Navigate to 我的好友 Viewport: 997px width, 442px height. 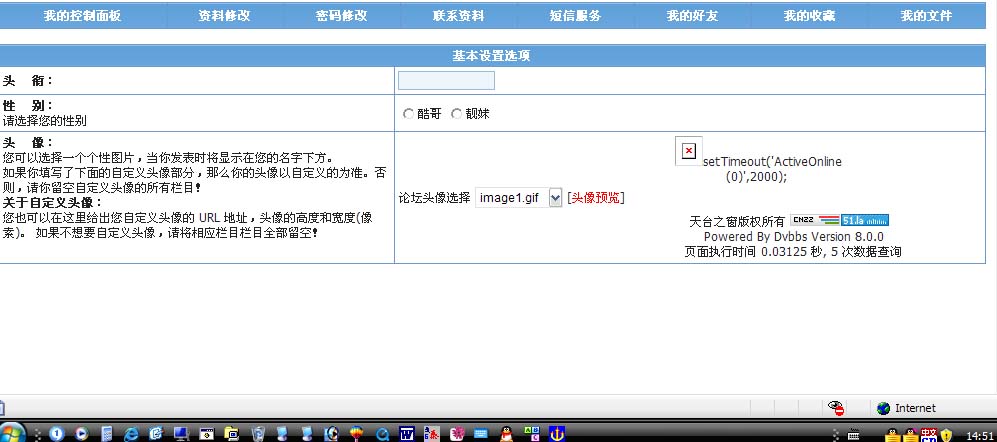[692, 16]
